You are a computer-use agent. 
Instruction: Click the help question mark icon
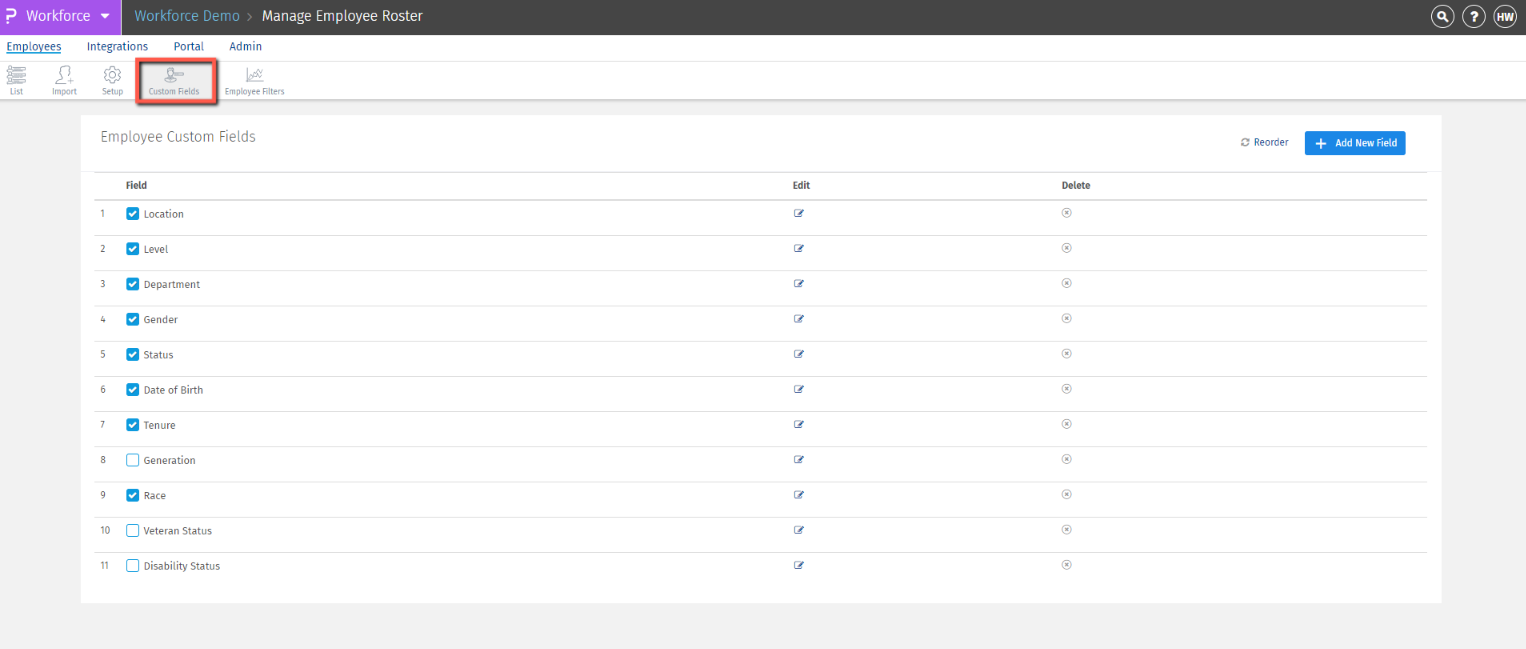tap(1473, 16)
